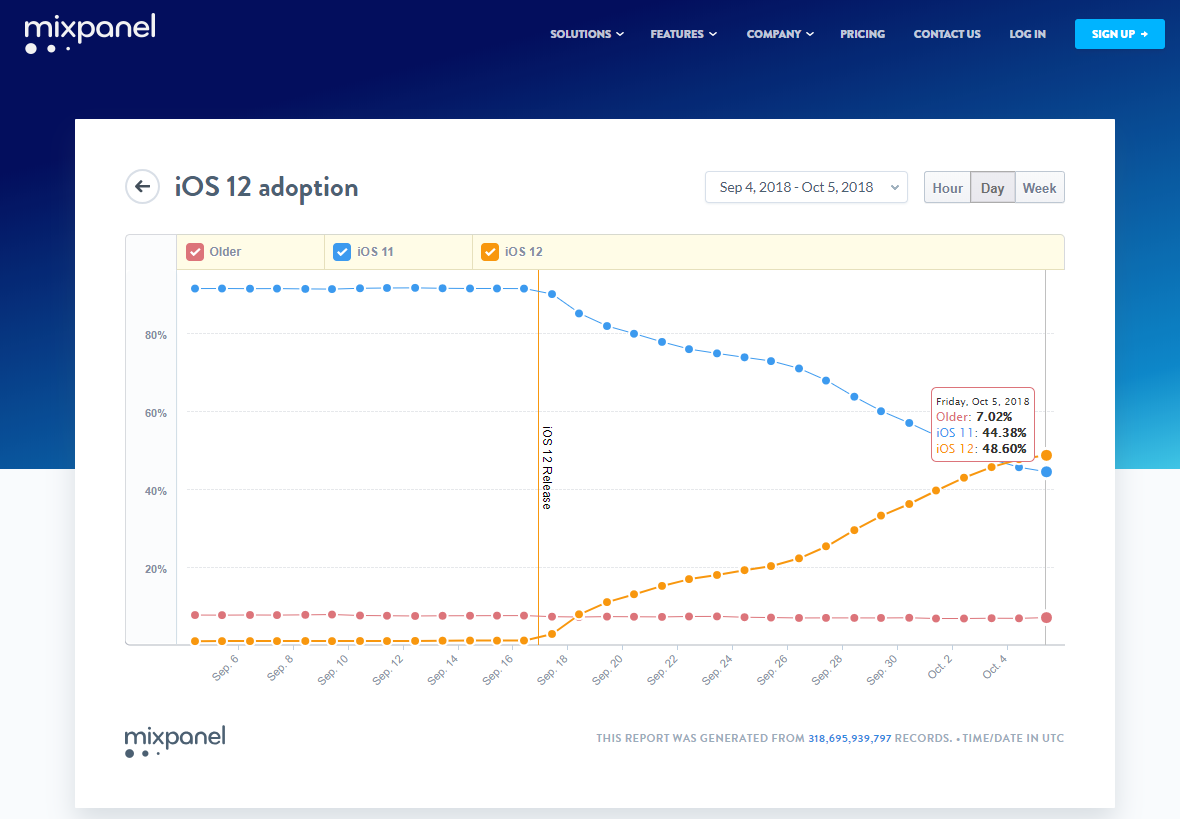Click the 20% y-axis label
The image size is (1180, 819).
click(x=156, y=569)
